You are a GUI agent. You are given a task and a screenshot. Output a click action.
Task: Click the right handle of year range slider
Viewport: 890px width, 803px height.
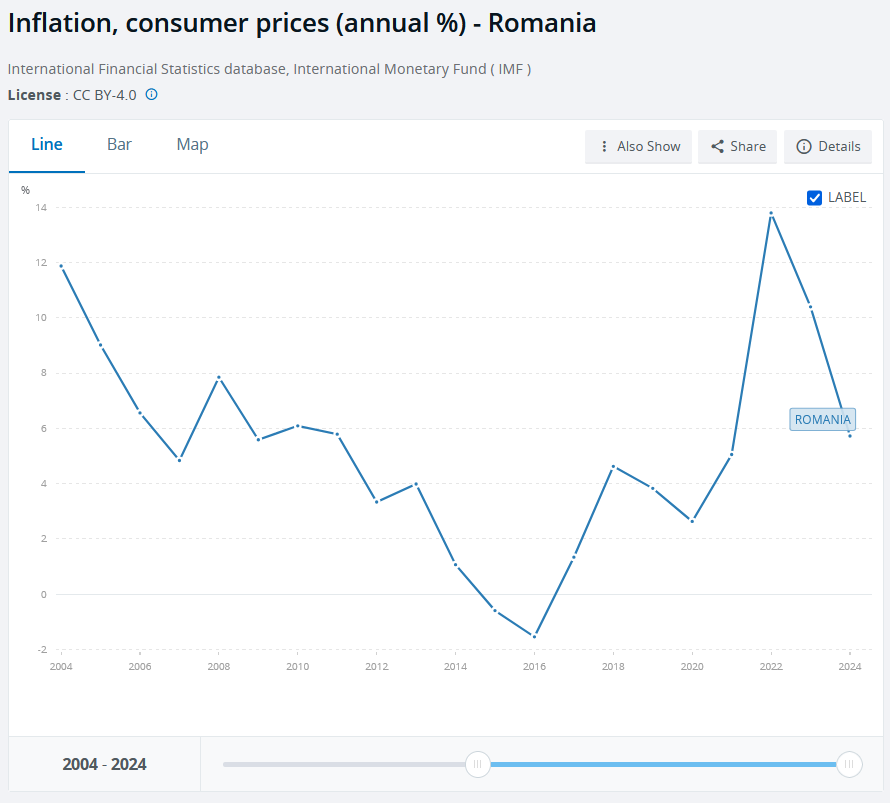[849, 765]
